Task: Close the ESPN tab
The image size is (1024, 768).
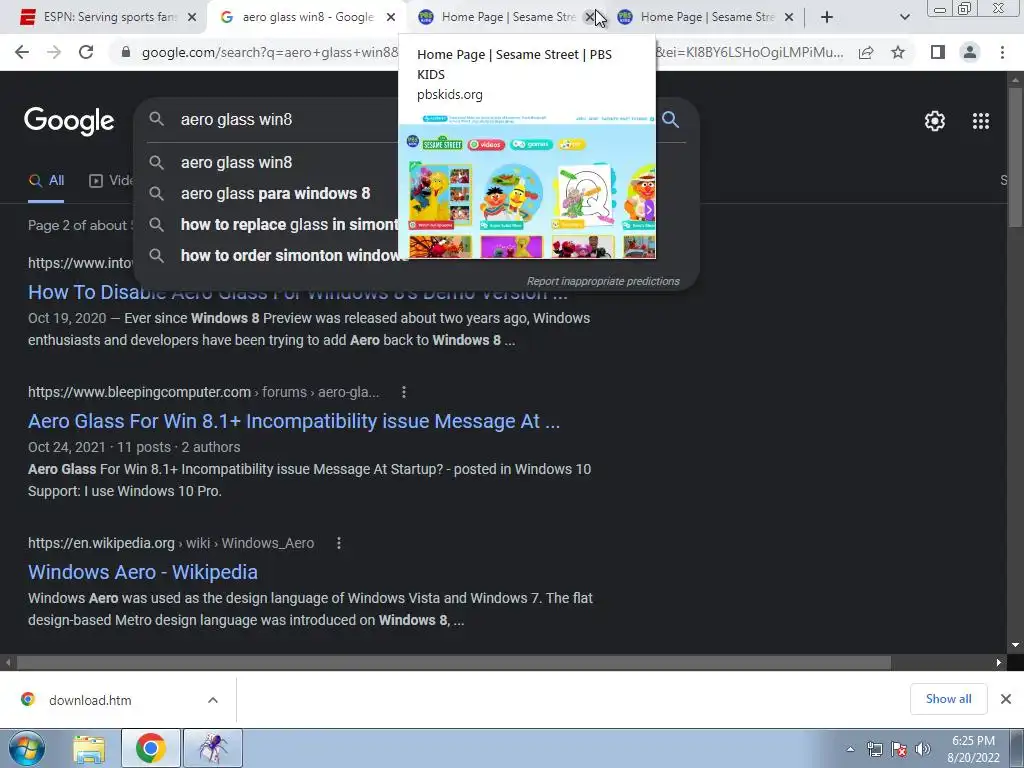Action: 192,18
